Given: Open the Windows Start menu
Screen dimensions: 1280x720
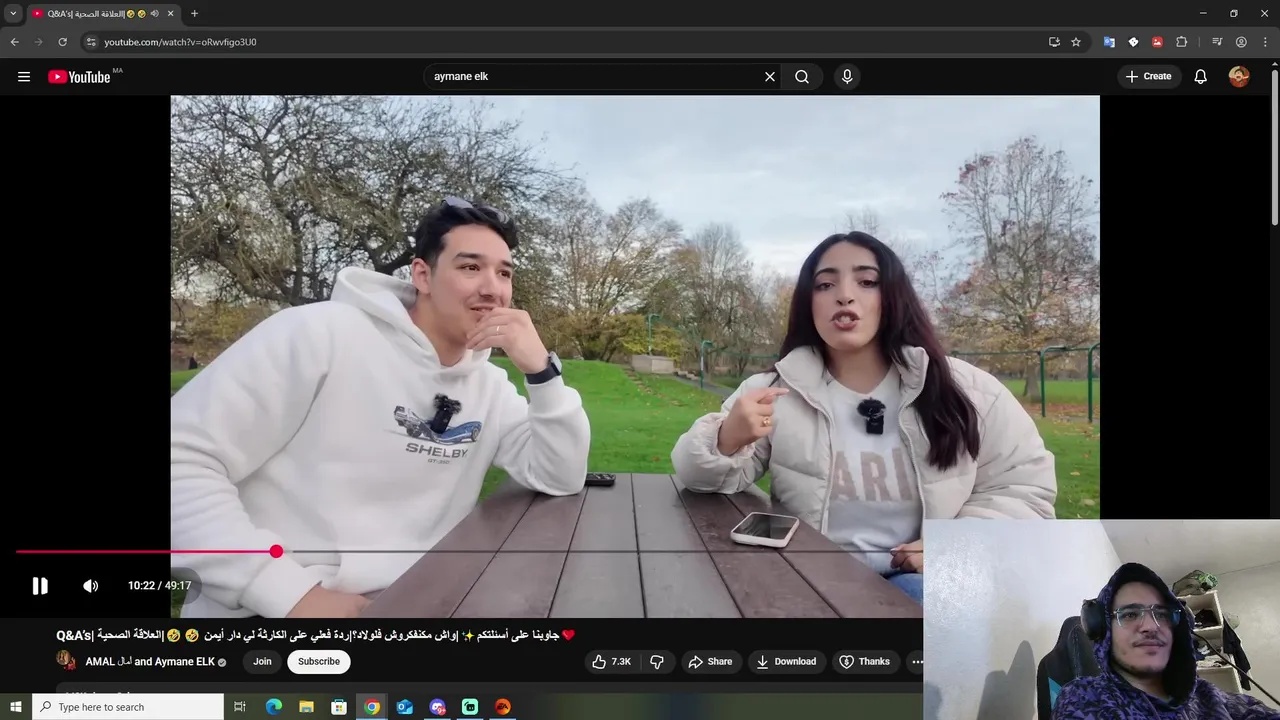Looking at the screenshot, I should click(16, 707).
